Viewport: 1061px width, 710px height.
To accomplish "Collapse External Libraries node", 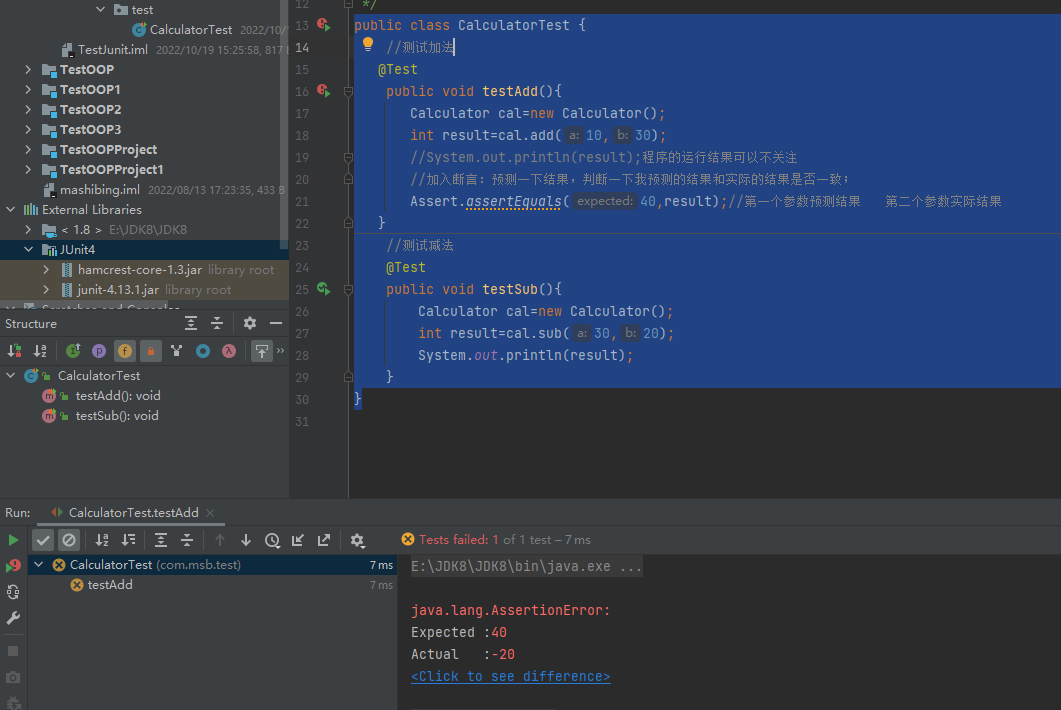I will coord(11,209).
